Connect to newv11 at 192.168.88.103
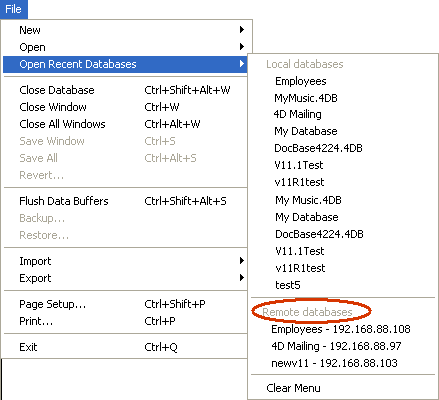The image size is (439, 400). click(x=334, y=363)
